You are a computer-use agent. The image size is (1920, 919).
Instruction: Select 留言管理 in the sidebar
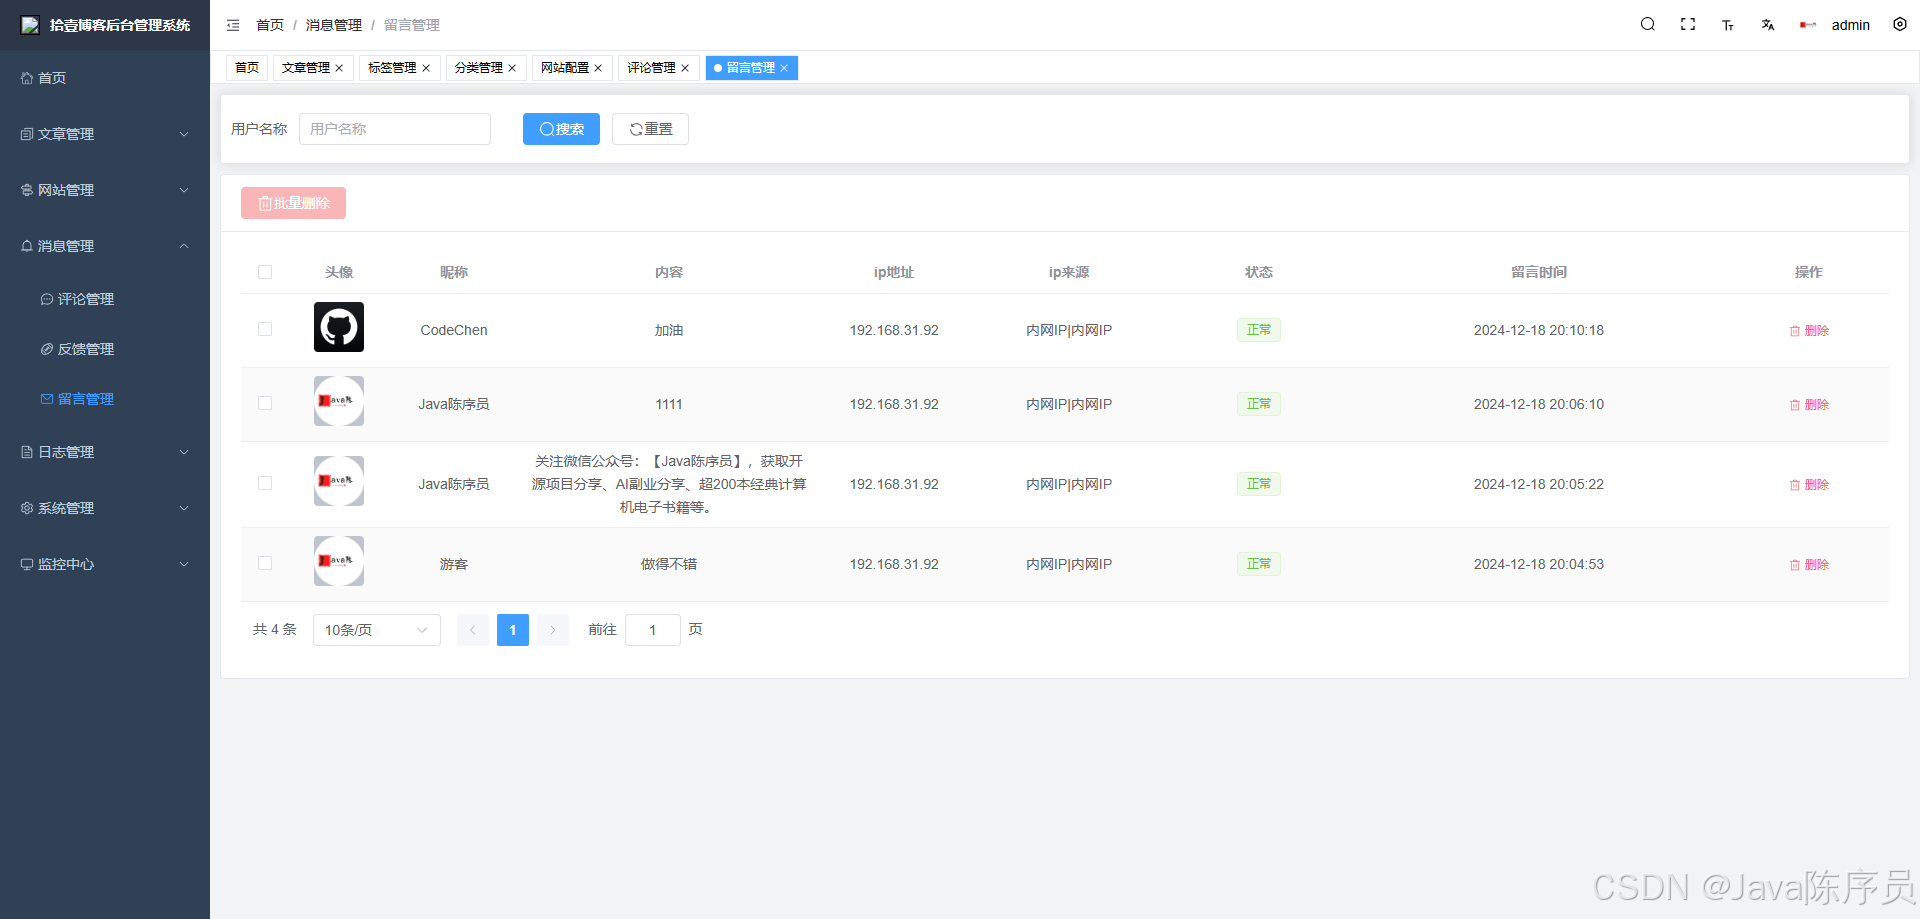click(x=105, y=399)
